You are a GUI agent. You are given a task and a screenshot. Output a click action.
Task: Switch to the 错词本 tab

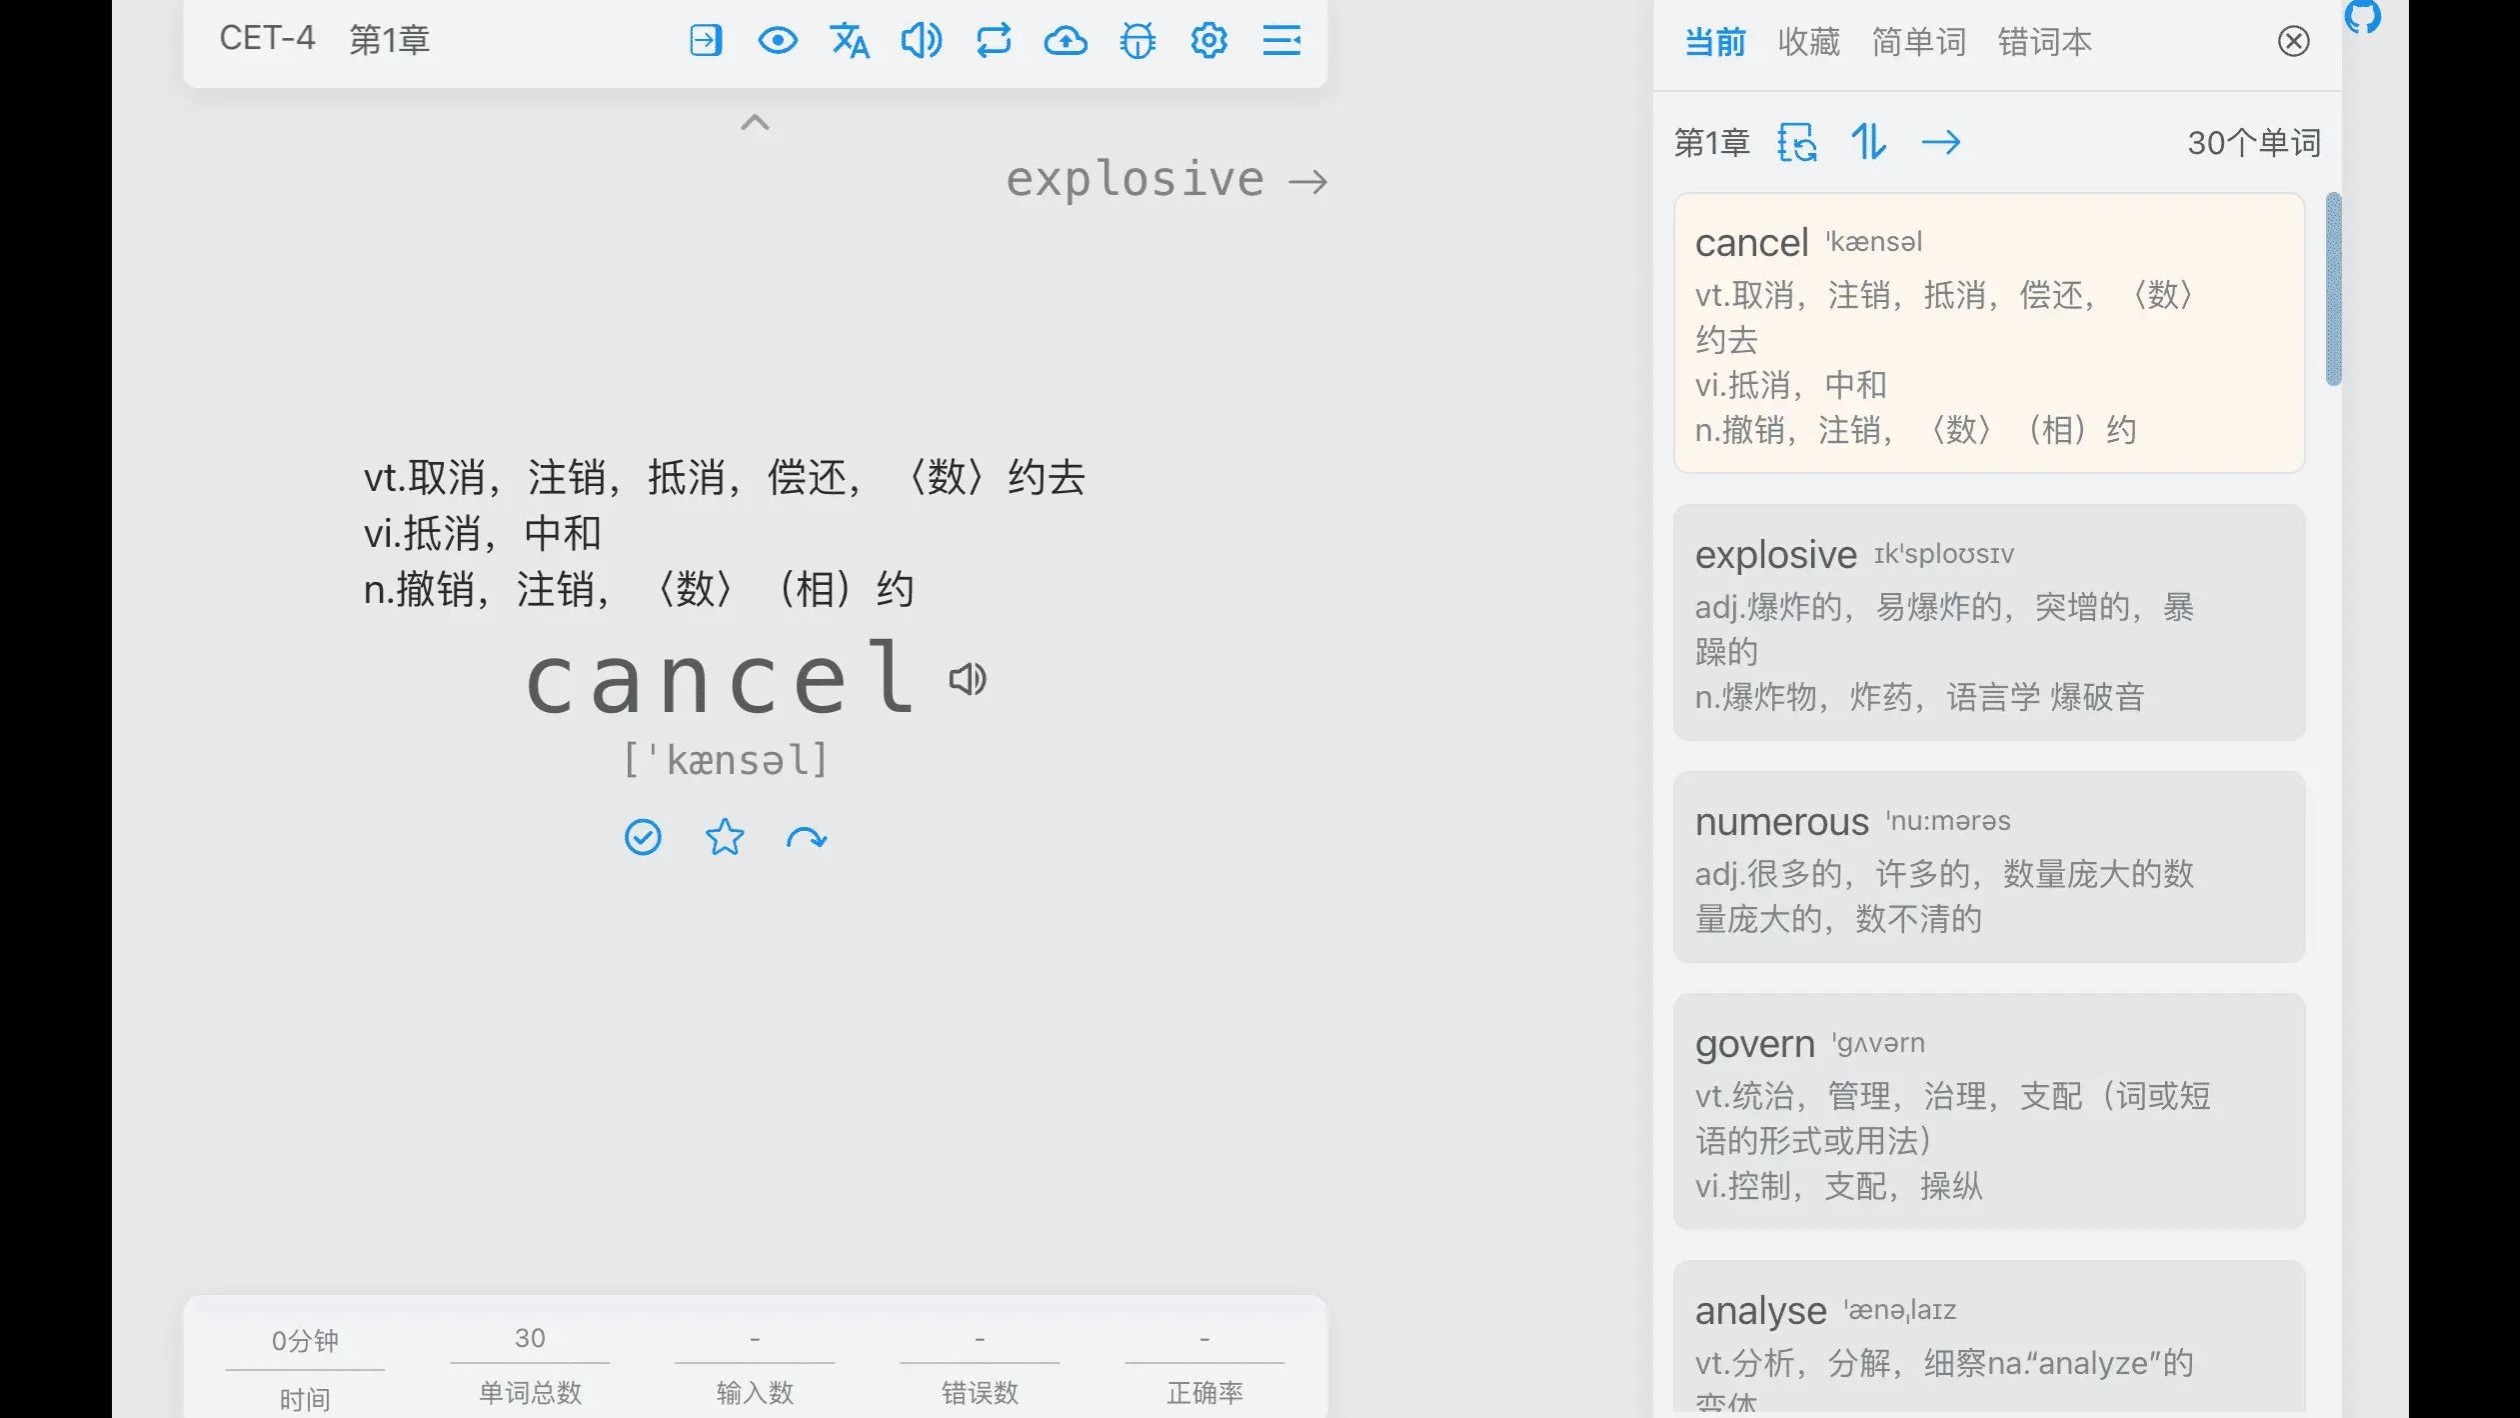(x=2044, y=42)
